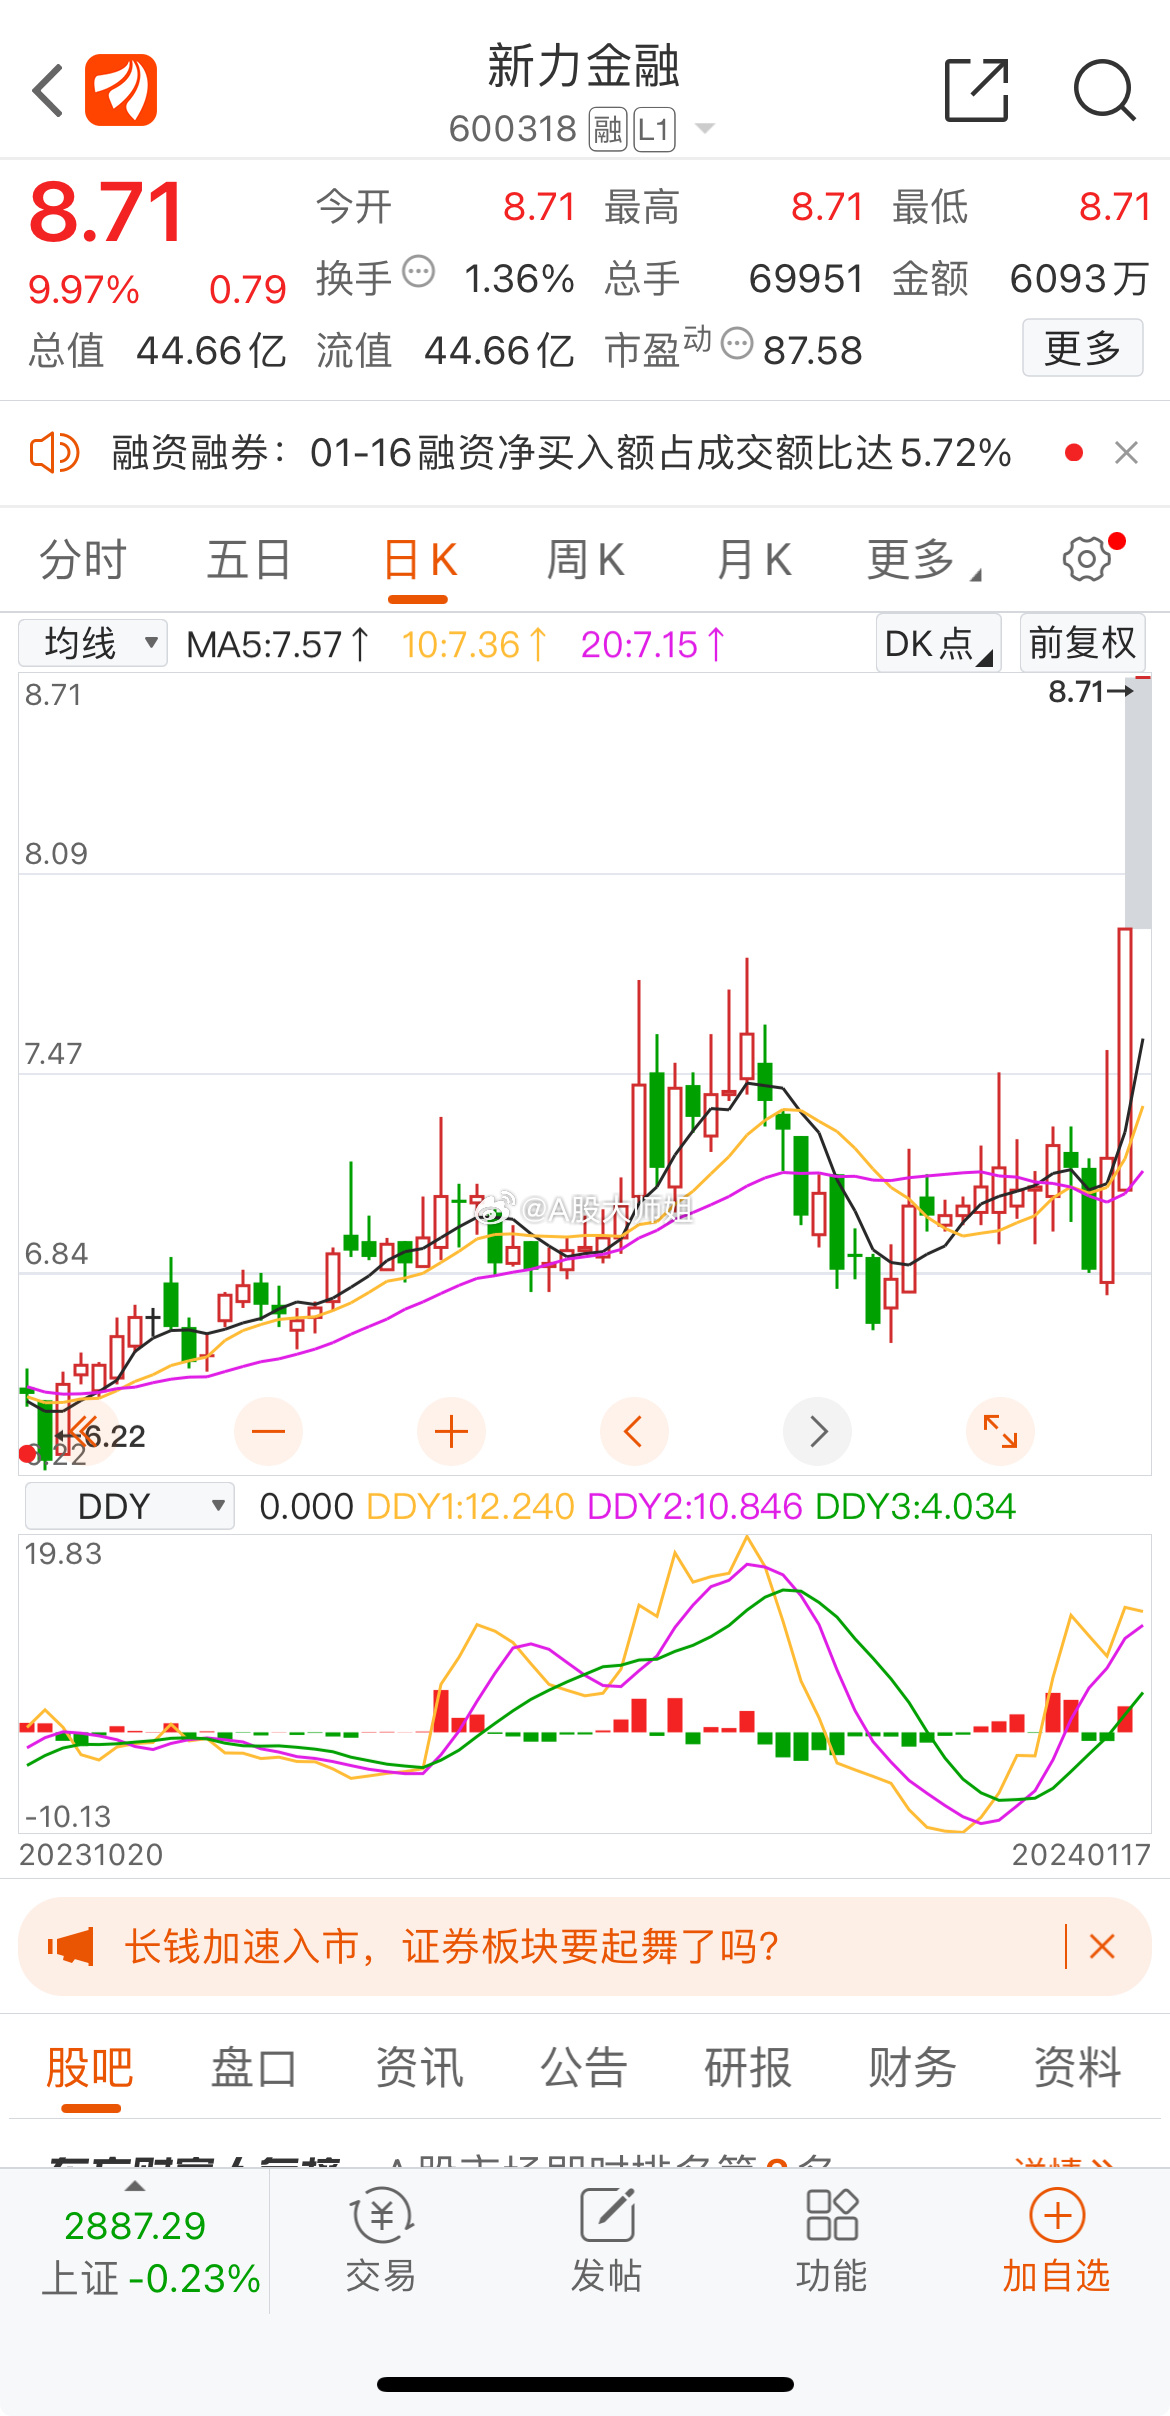Tap the 20:7.15 moving average value
This screenshot has height=2416, width=1170.
[x=653, y=645]
